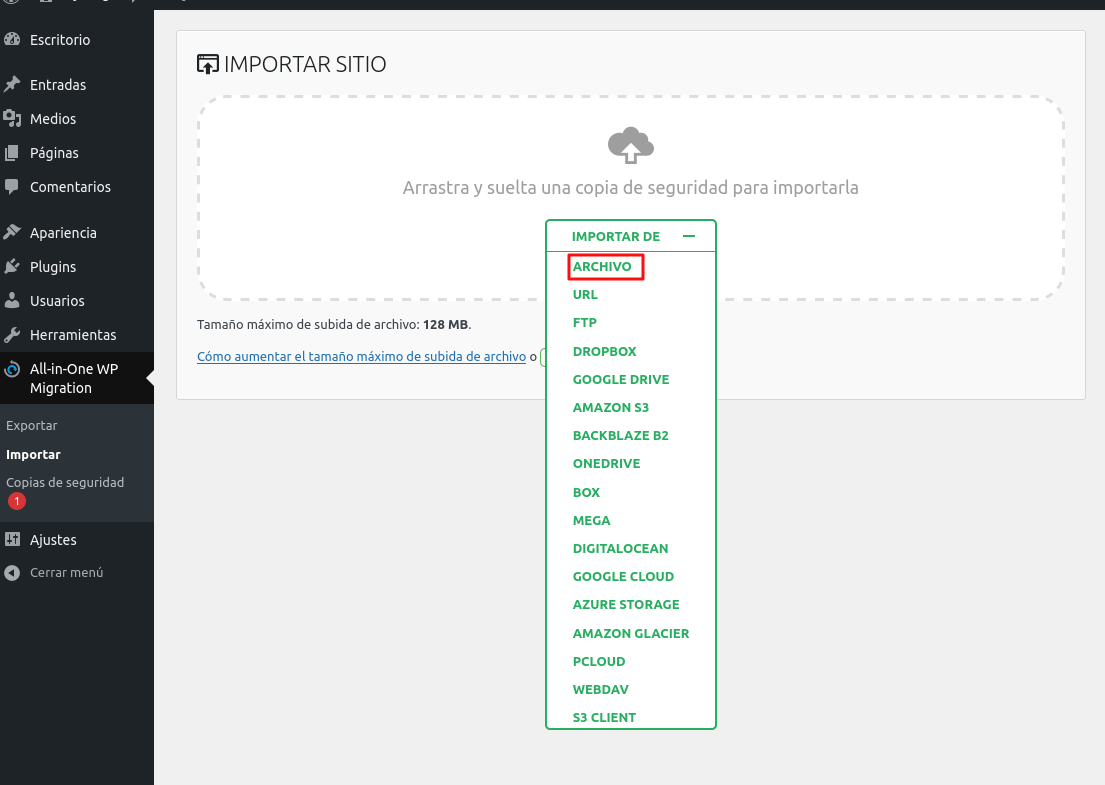Click the Comentarios speech bubble icon
Image resolution: width=1105 pixels, height=785 pixels.
(12, 187)
